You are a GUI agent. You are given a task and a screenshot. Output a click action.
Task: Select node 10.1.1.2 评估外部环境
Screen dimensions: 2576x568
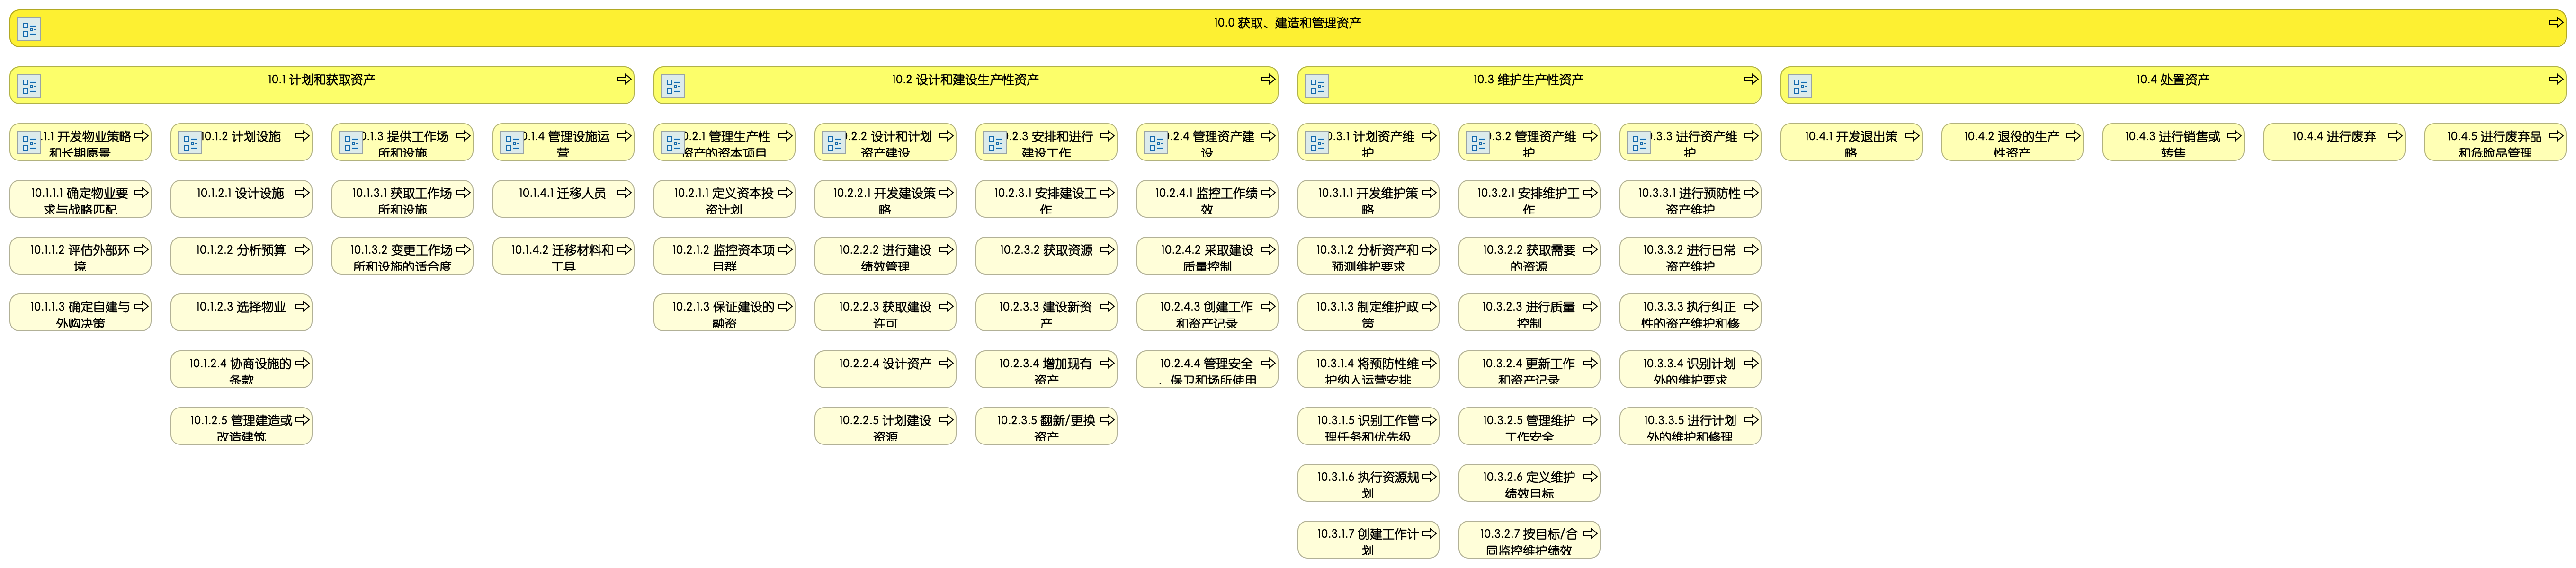(80, 257)
